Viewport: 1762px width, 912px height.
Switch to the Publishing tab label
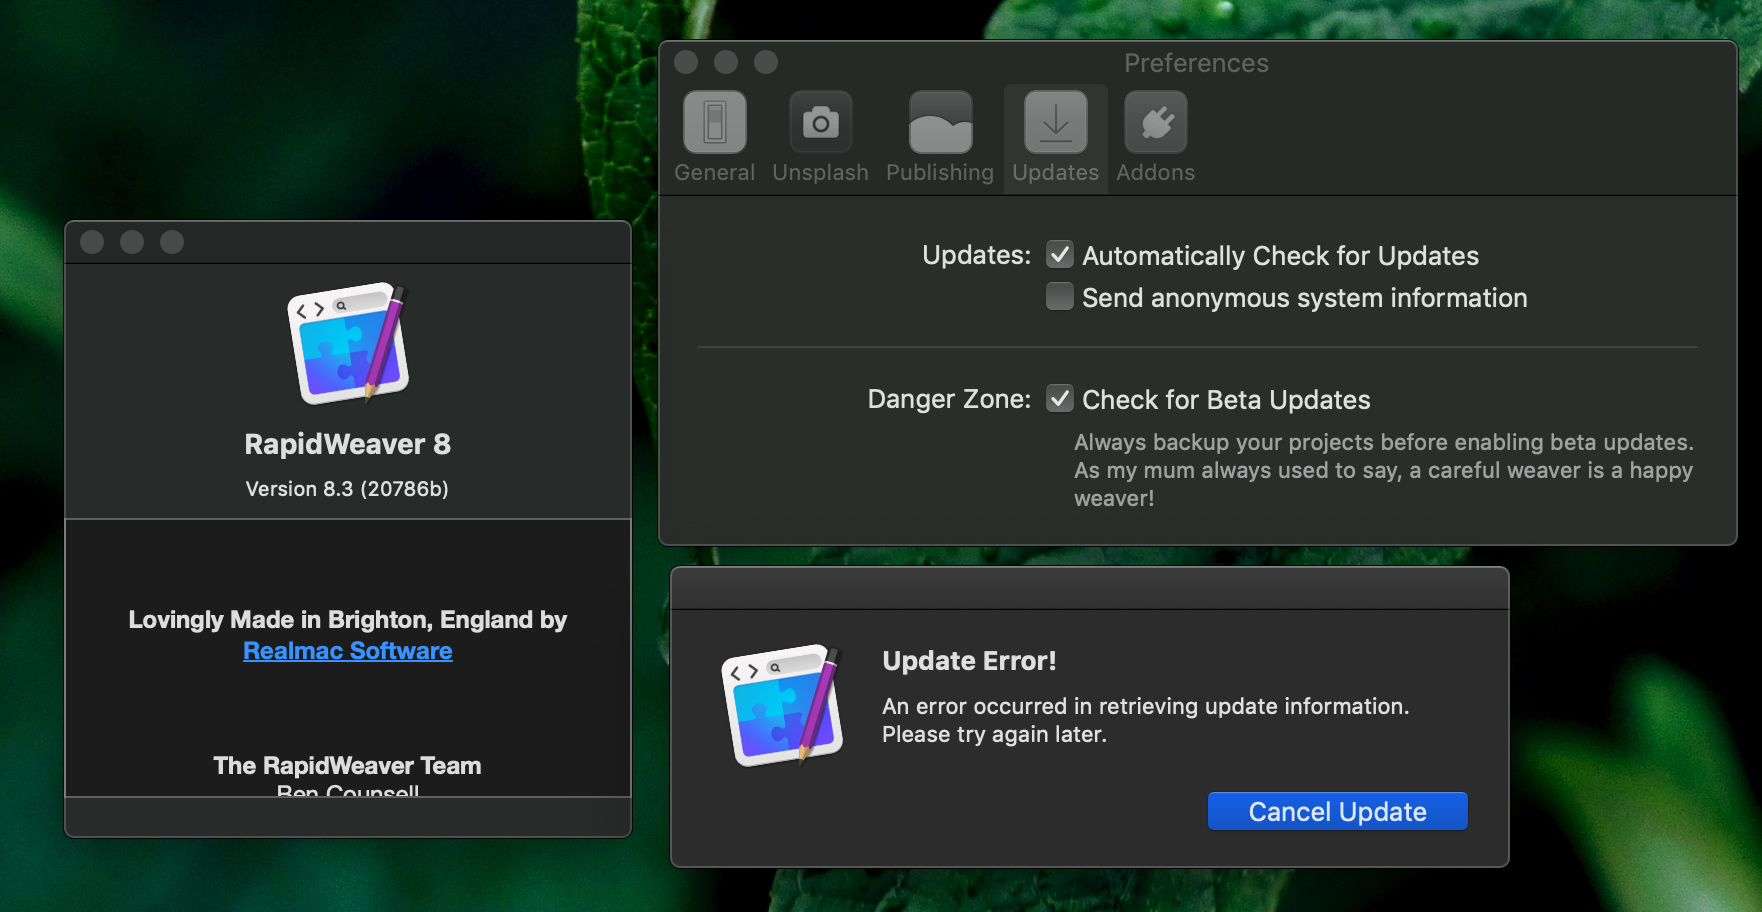point(940,172)
